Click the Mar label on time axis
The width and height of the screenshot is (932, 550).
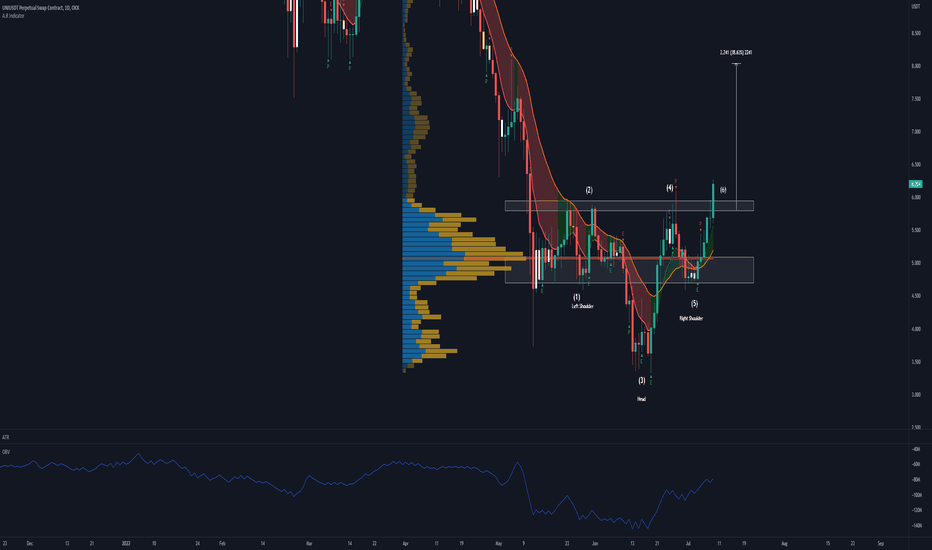pyautogui.click(x=309, y=543)
